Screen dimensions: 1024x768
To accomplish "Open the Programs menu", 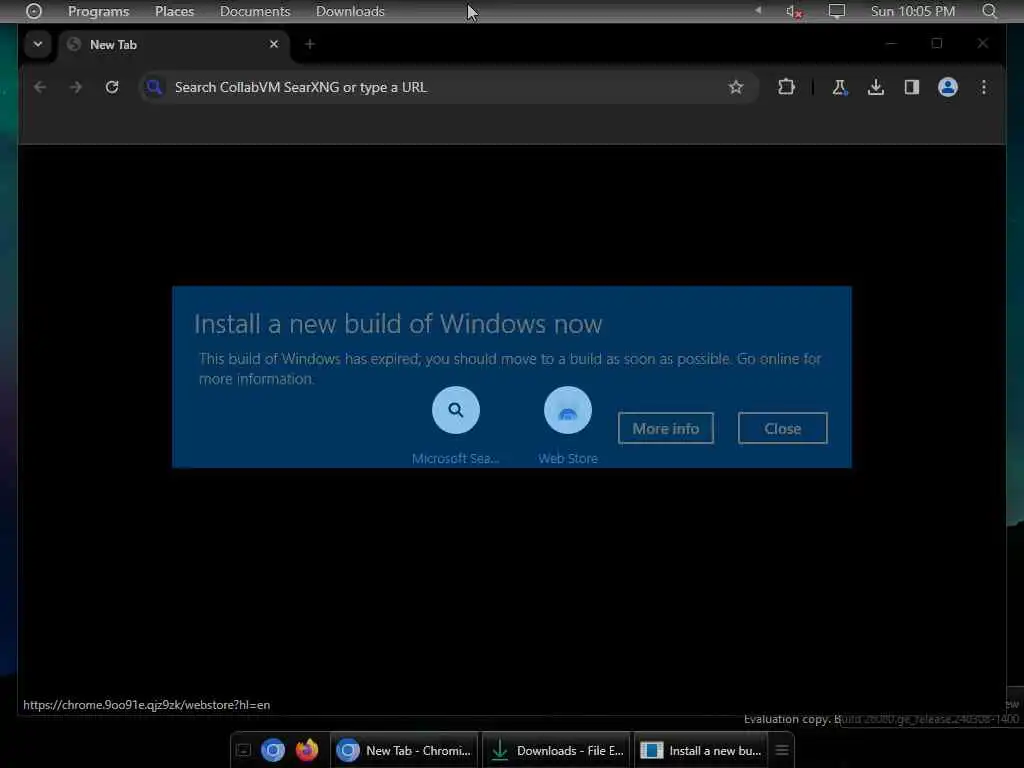I will 99,11.
